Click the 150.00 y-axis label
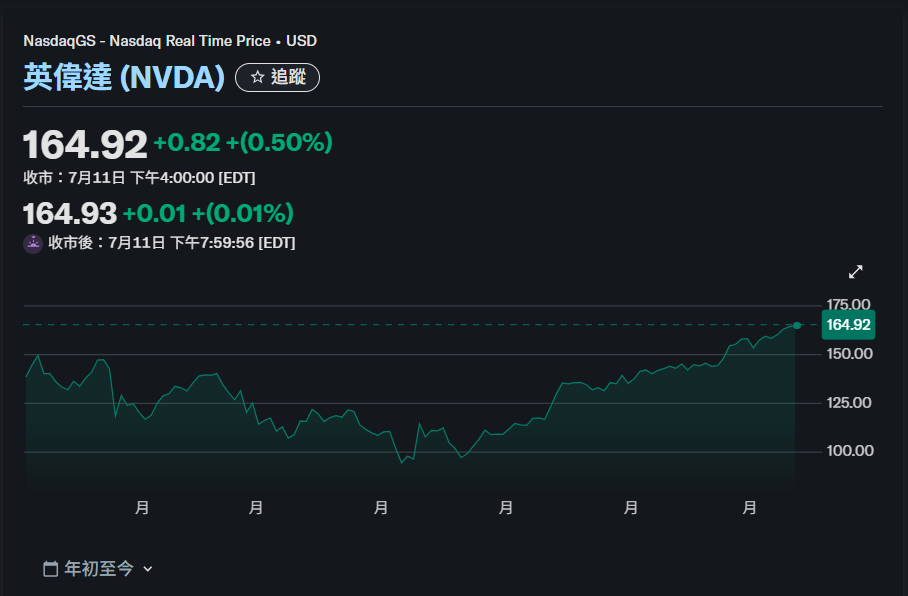 850,354
